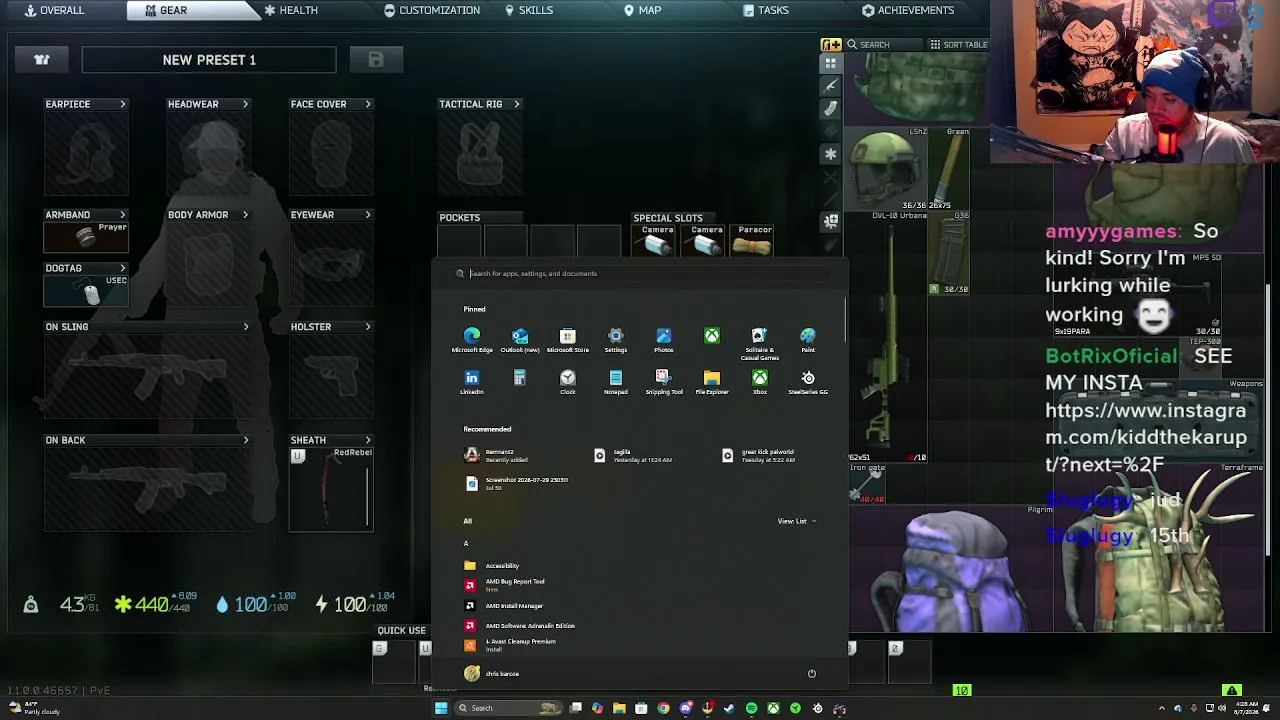Launch Notepad from pinned apps
The image size is (1280, 720).
[616, 382]
